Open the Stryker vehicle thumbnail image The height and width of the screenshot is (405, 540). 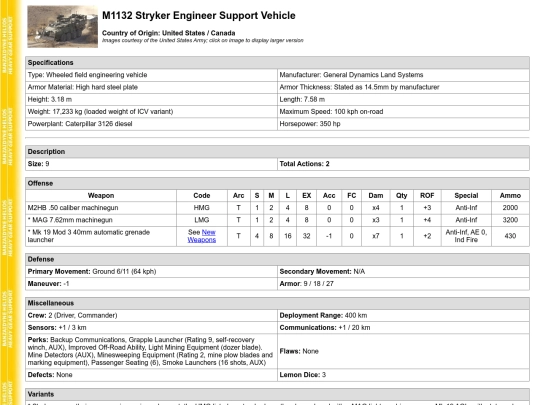tap(62, 27)
